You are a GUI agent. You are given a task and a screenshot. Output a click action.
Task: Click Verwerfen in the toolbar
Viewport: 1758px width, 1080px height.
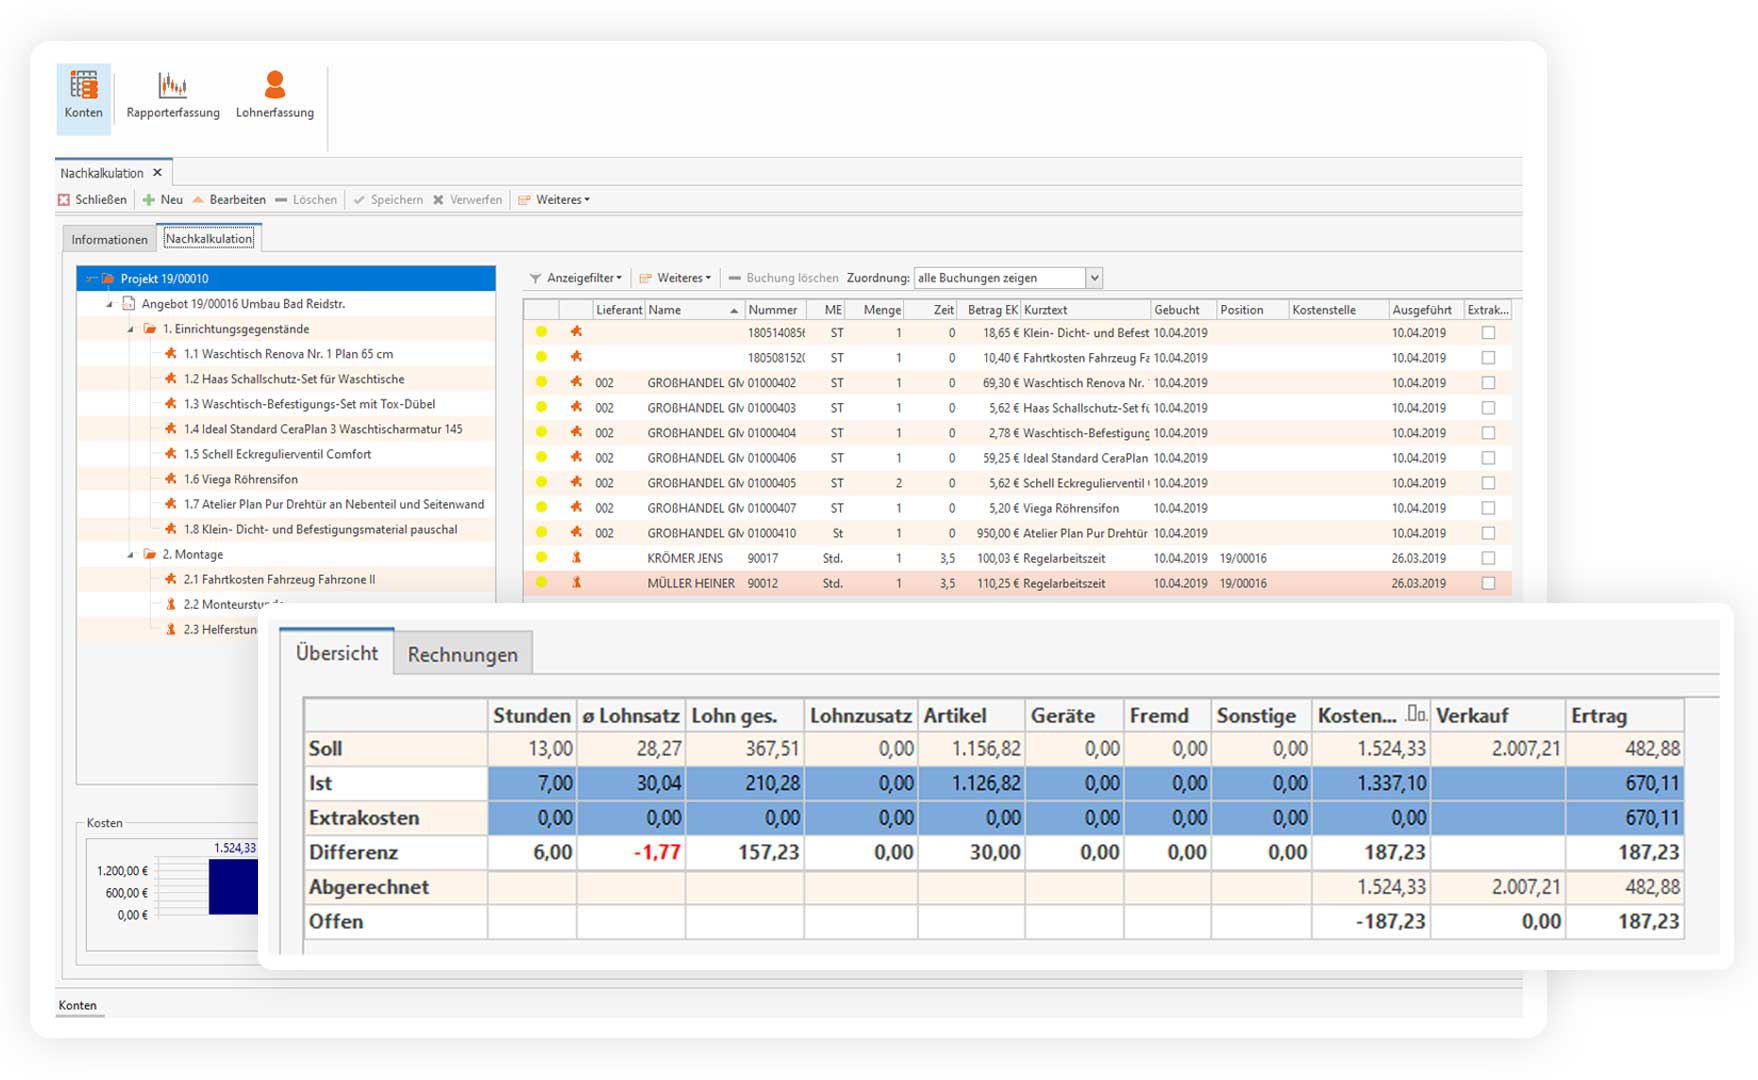click(x=467, y=199)
